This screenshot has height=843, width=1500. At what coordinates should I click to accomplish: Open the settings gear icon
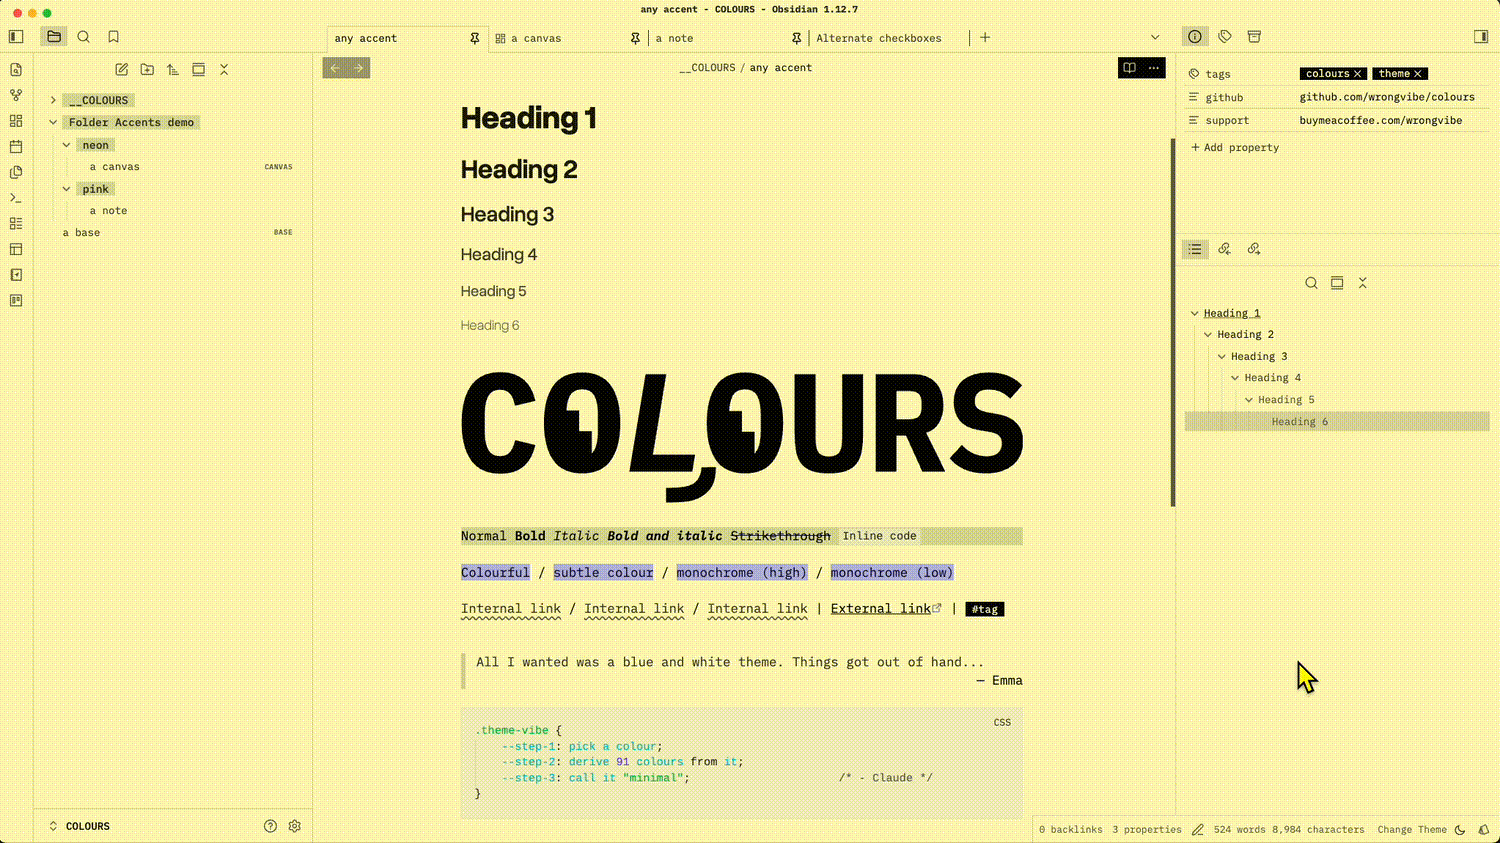[x=295, y=826]
